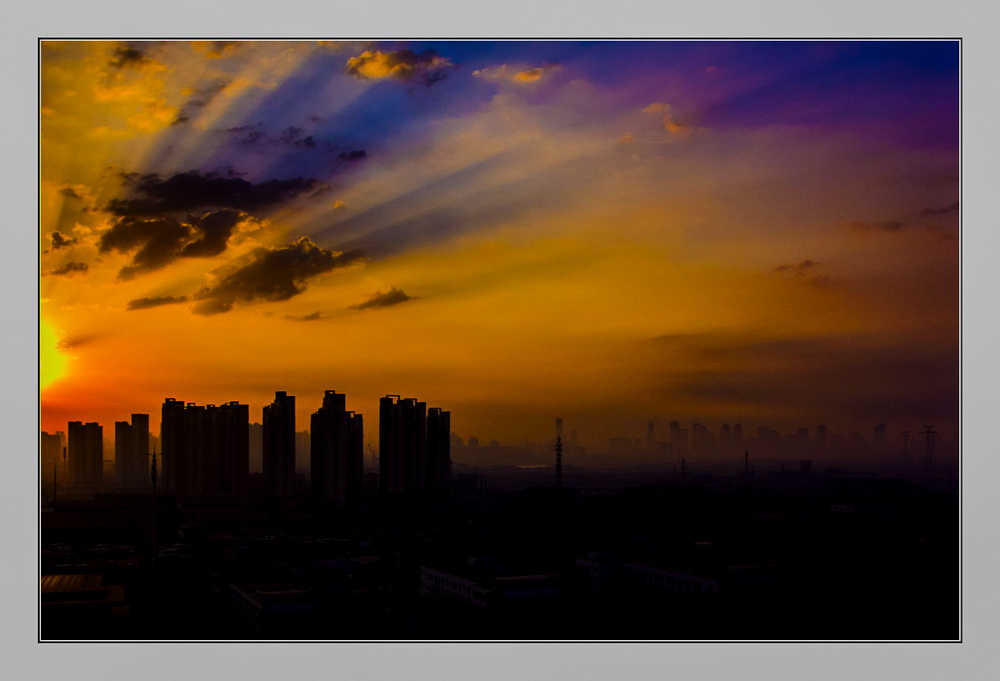This screenshot has width=1000, height=681.
Task: Click the small dark cloud on the right side
Action: [797, 266]
